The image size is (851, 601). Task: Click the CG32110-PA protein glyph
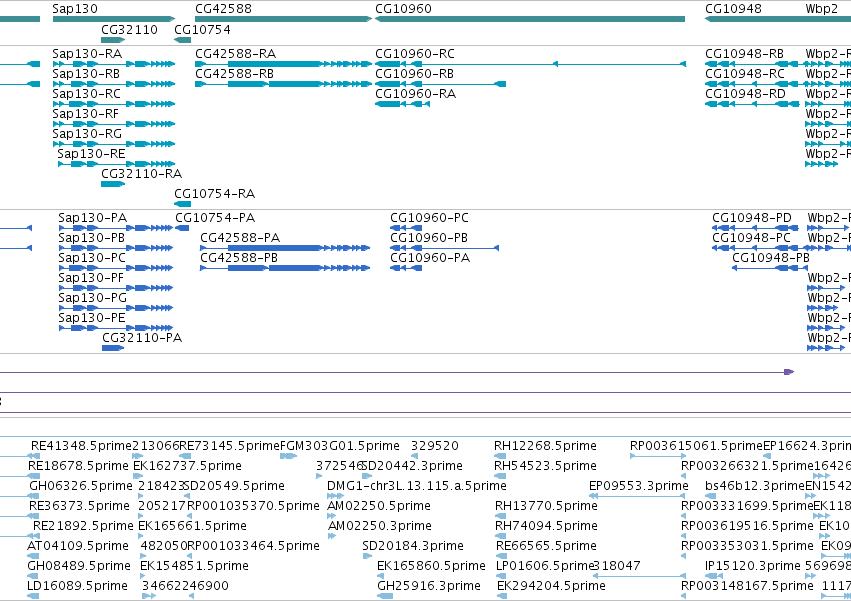pyautogui.click(x=113, y=348)
